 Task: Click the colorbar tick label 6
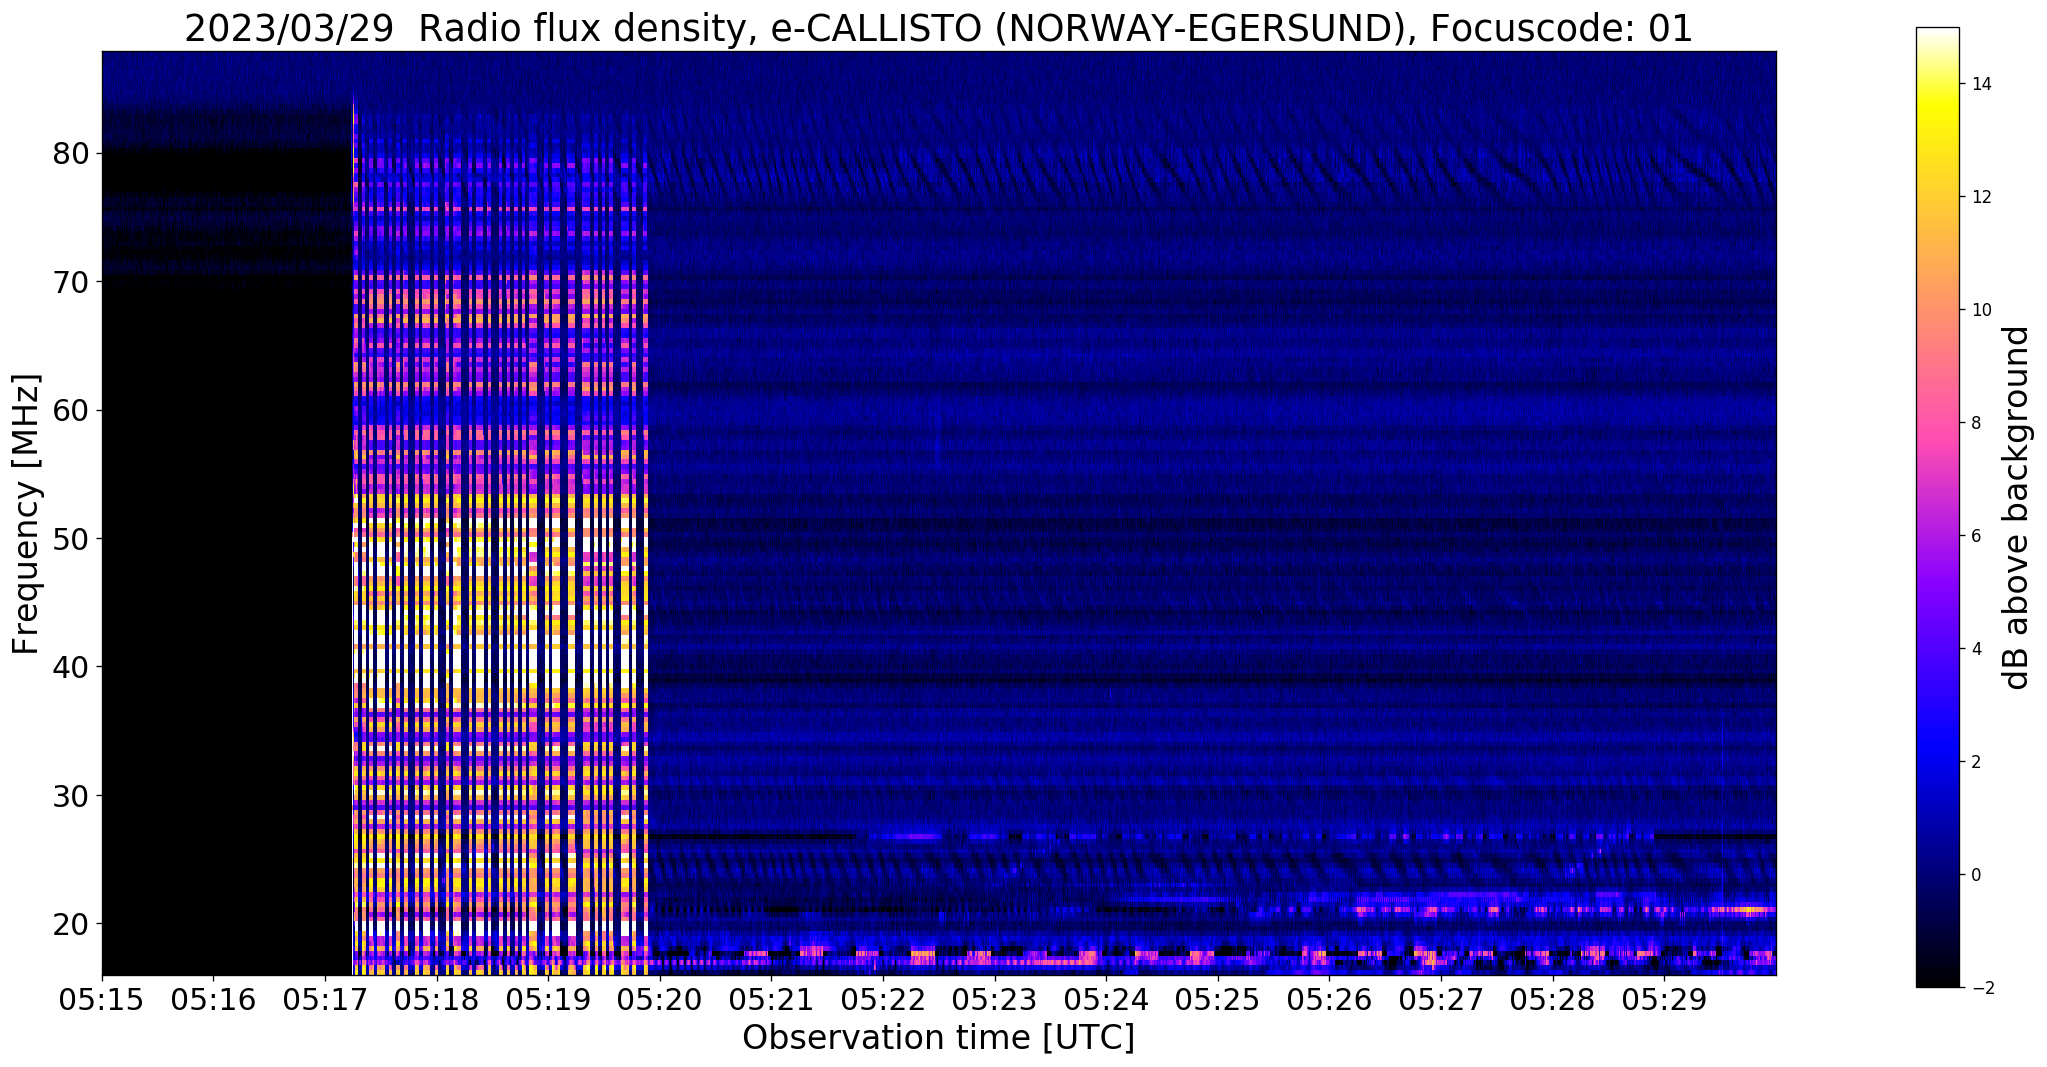tap(1975, 536)
